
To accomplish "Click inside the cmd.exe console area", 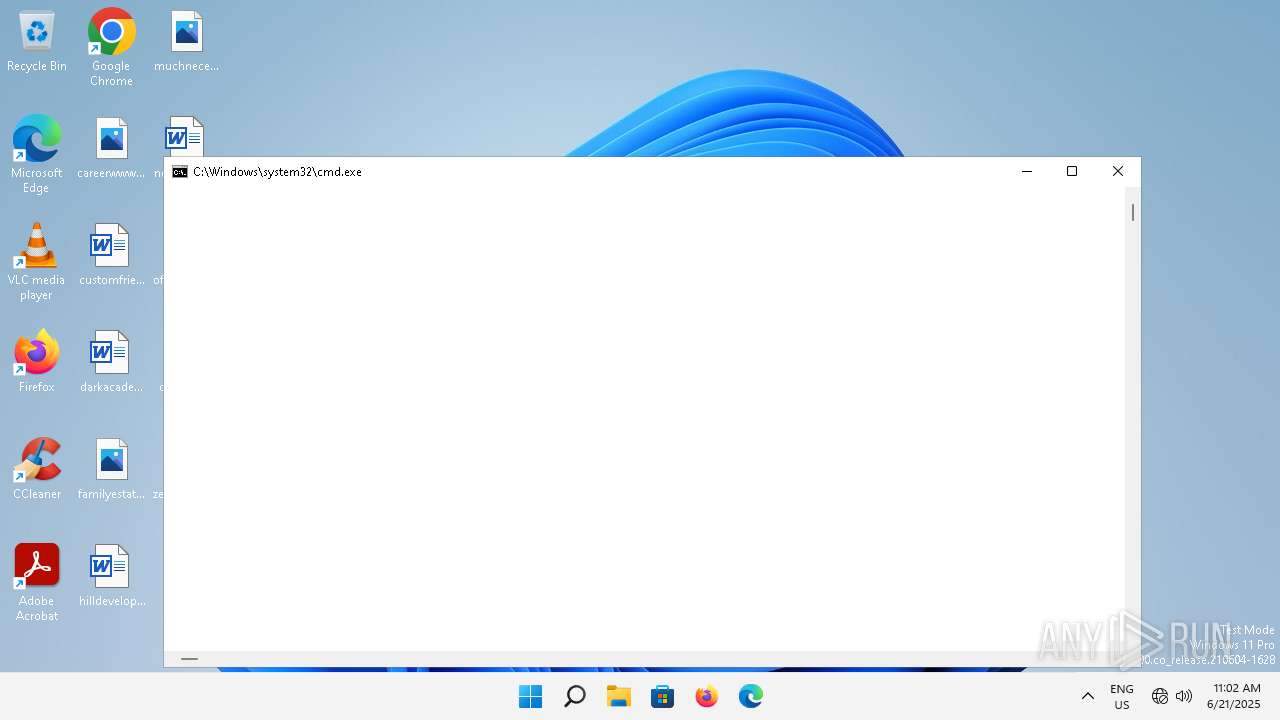I will pyautogui.click(x=645, y=418).
